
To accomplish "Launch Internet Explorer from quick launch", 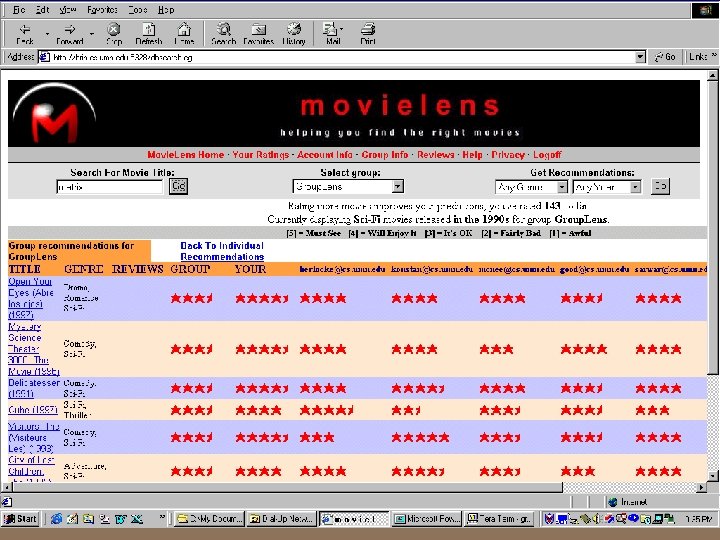I will pos(56,519).
